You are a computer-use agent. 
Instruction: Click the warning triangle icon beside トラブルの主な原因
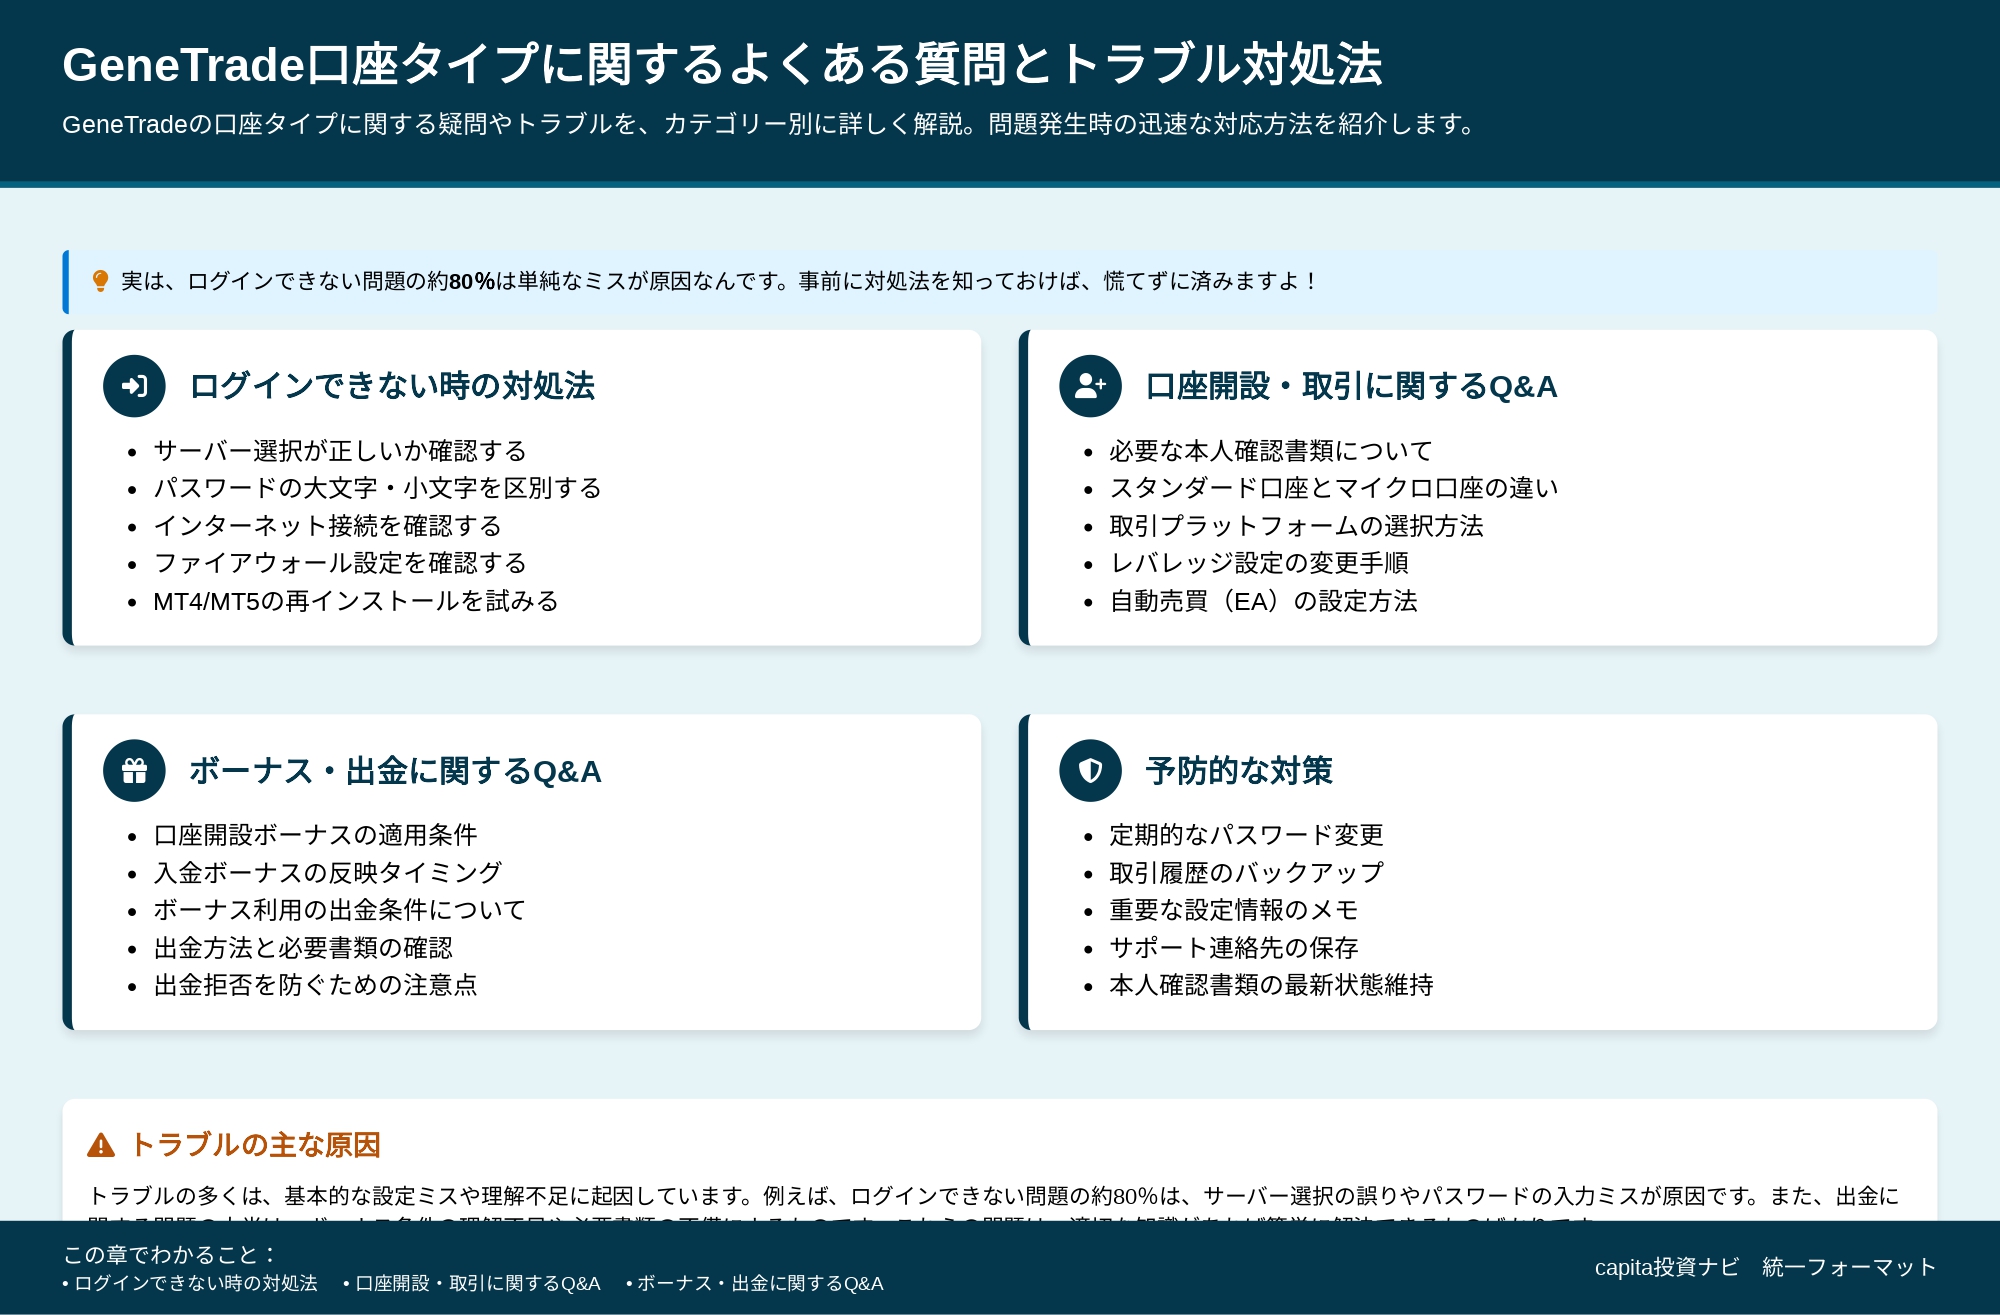pos(101,1145)
